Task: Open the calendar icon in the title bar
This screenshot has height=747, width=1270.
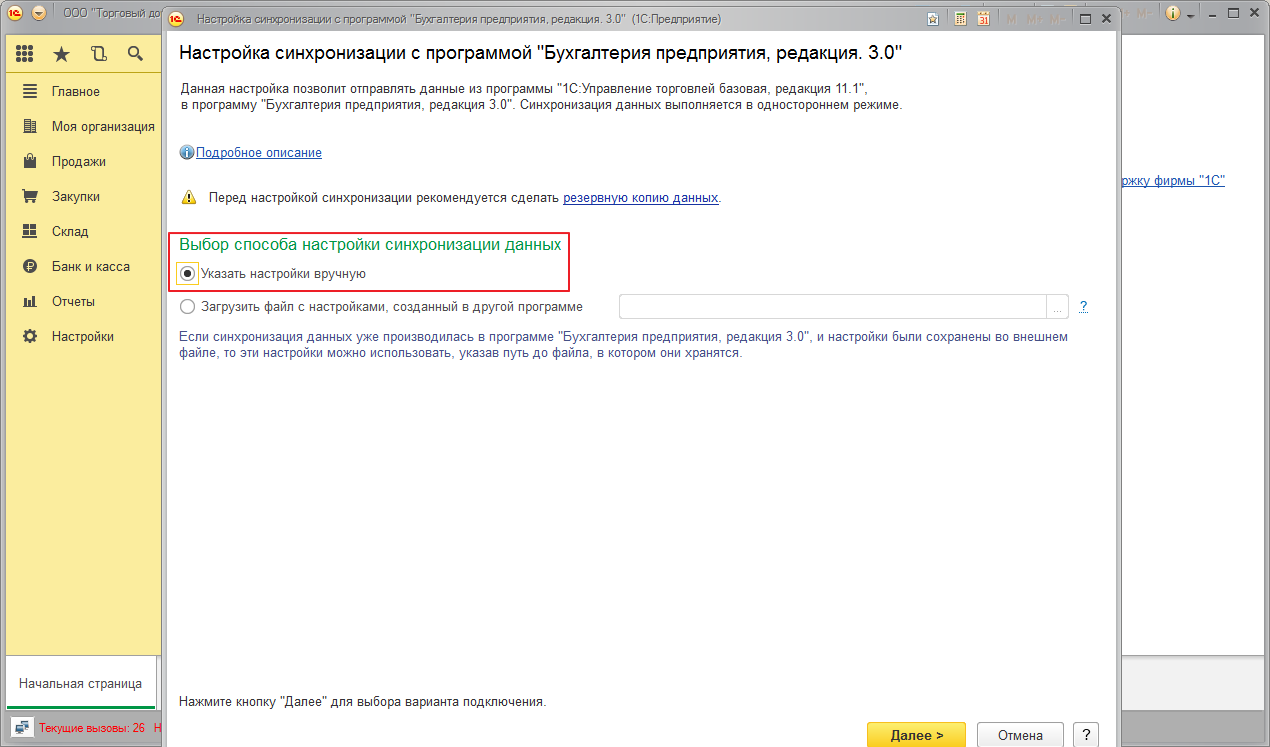Action: pos(984,17)
